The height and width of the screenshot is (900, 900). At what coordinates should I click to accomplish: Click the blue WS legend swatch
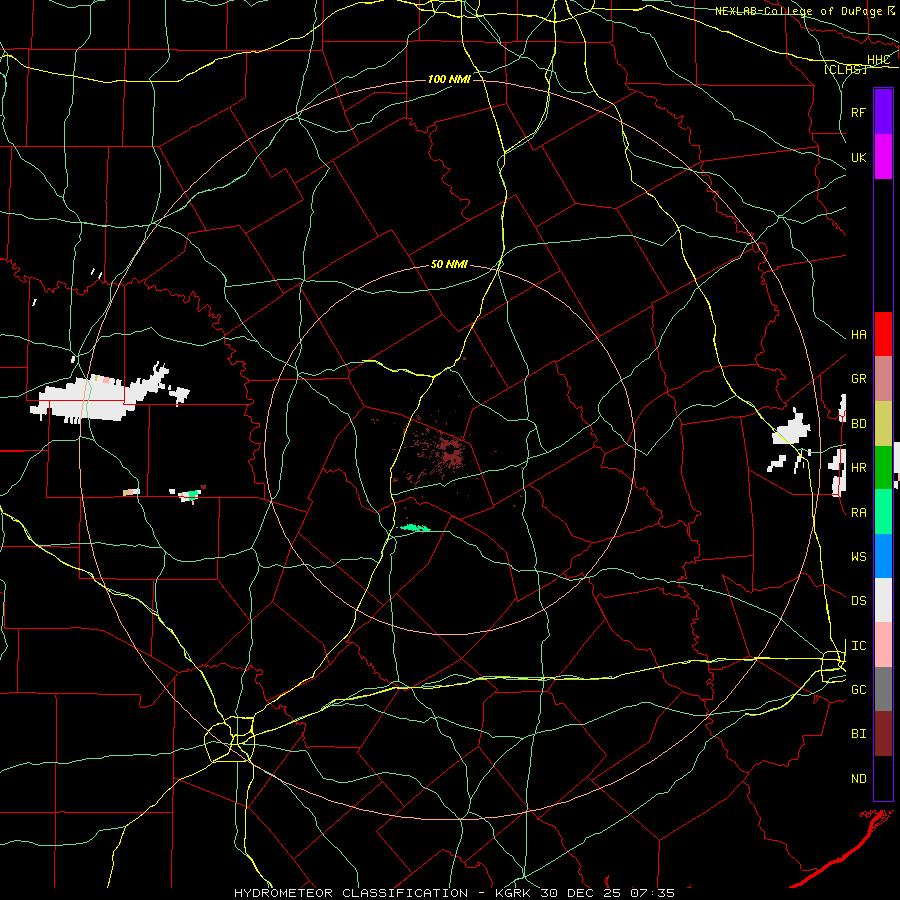883,556
